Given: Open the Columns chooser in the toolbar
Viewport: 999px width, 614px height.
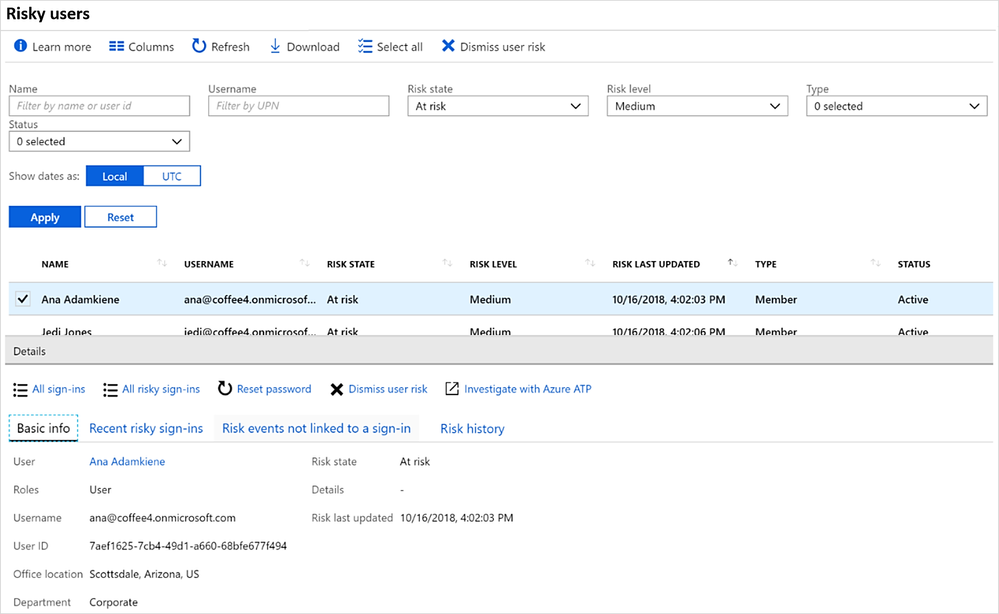Looking at the screenshot, I should click(141, 47).
